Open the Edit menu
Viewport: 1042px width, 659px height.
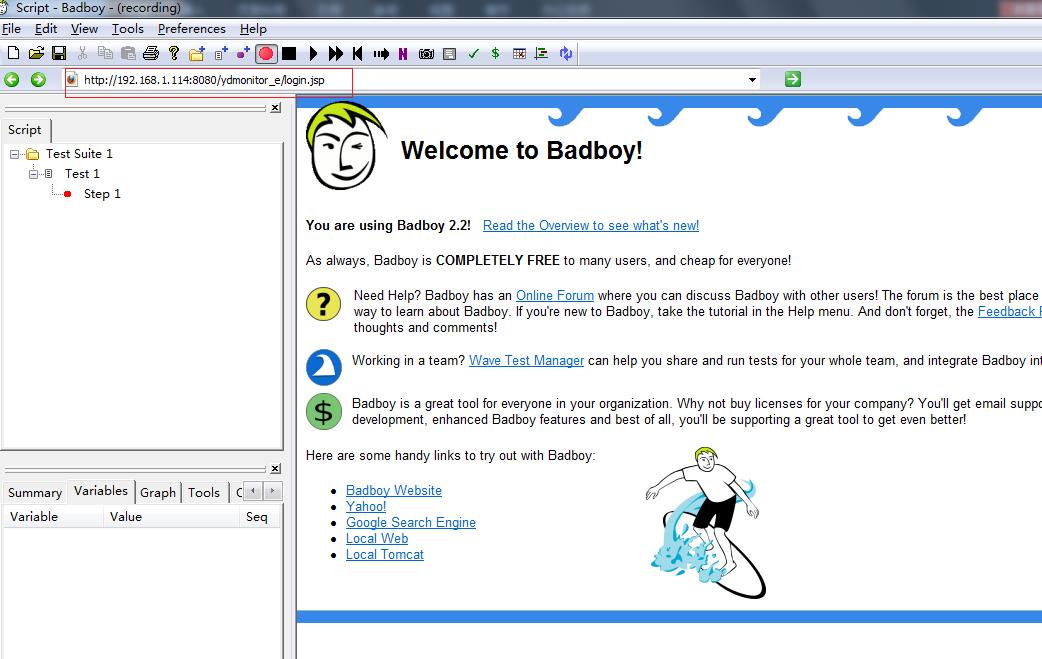[x=46, y=29]
